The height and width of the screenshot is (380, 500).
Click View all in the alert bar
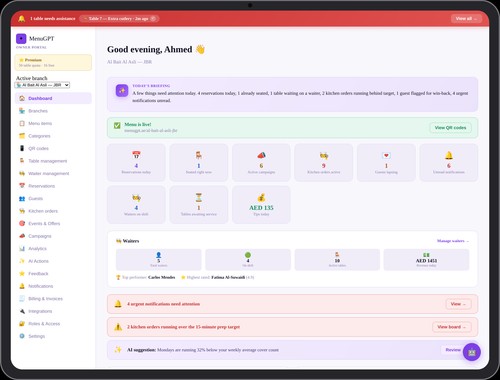pos(466,19)
